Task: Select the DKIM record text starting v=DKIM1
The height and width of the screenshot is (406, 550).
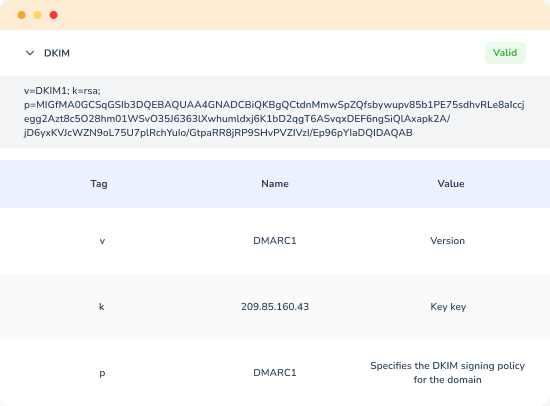Action: [x=274, y=112]
